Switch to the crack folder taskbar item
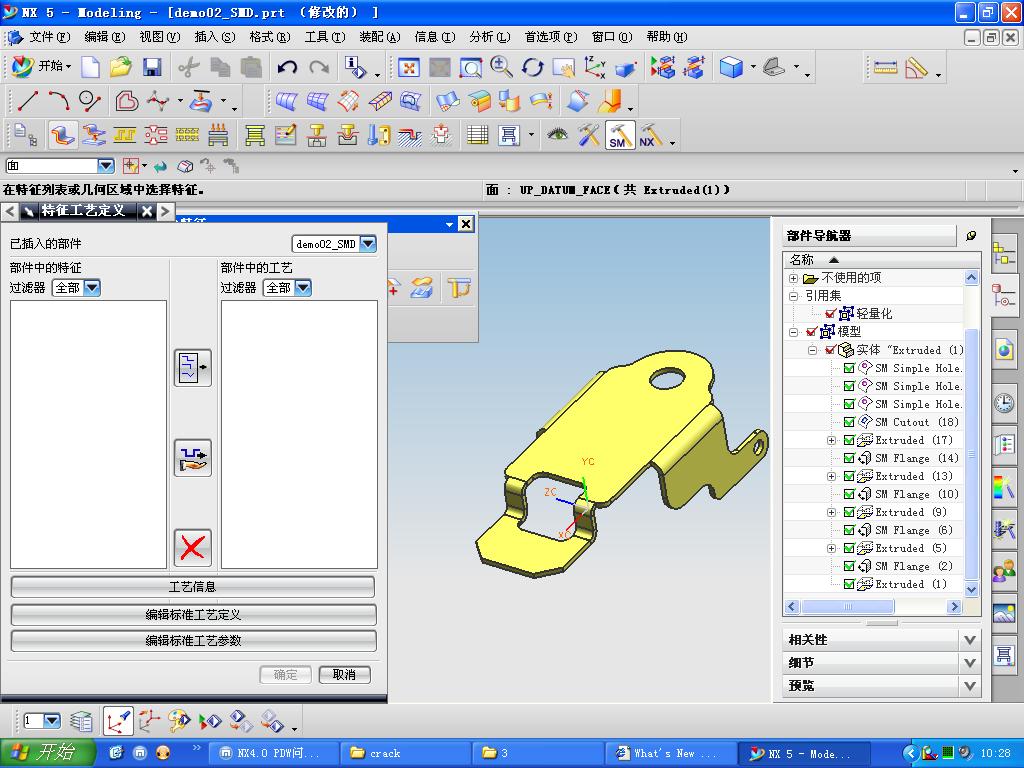The image size is (1024, 768). (x=405, y=753)
